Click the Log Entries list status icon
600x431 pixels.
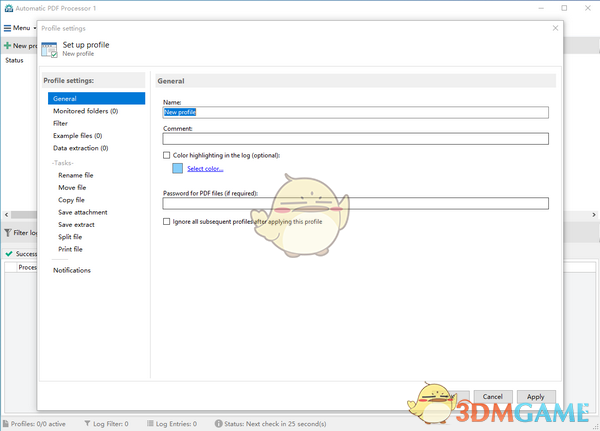tap(150, 423)
